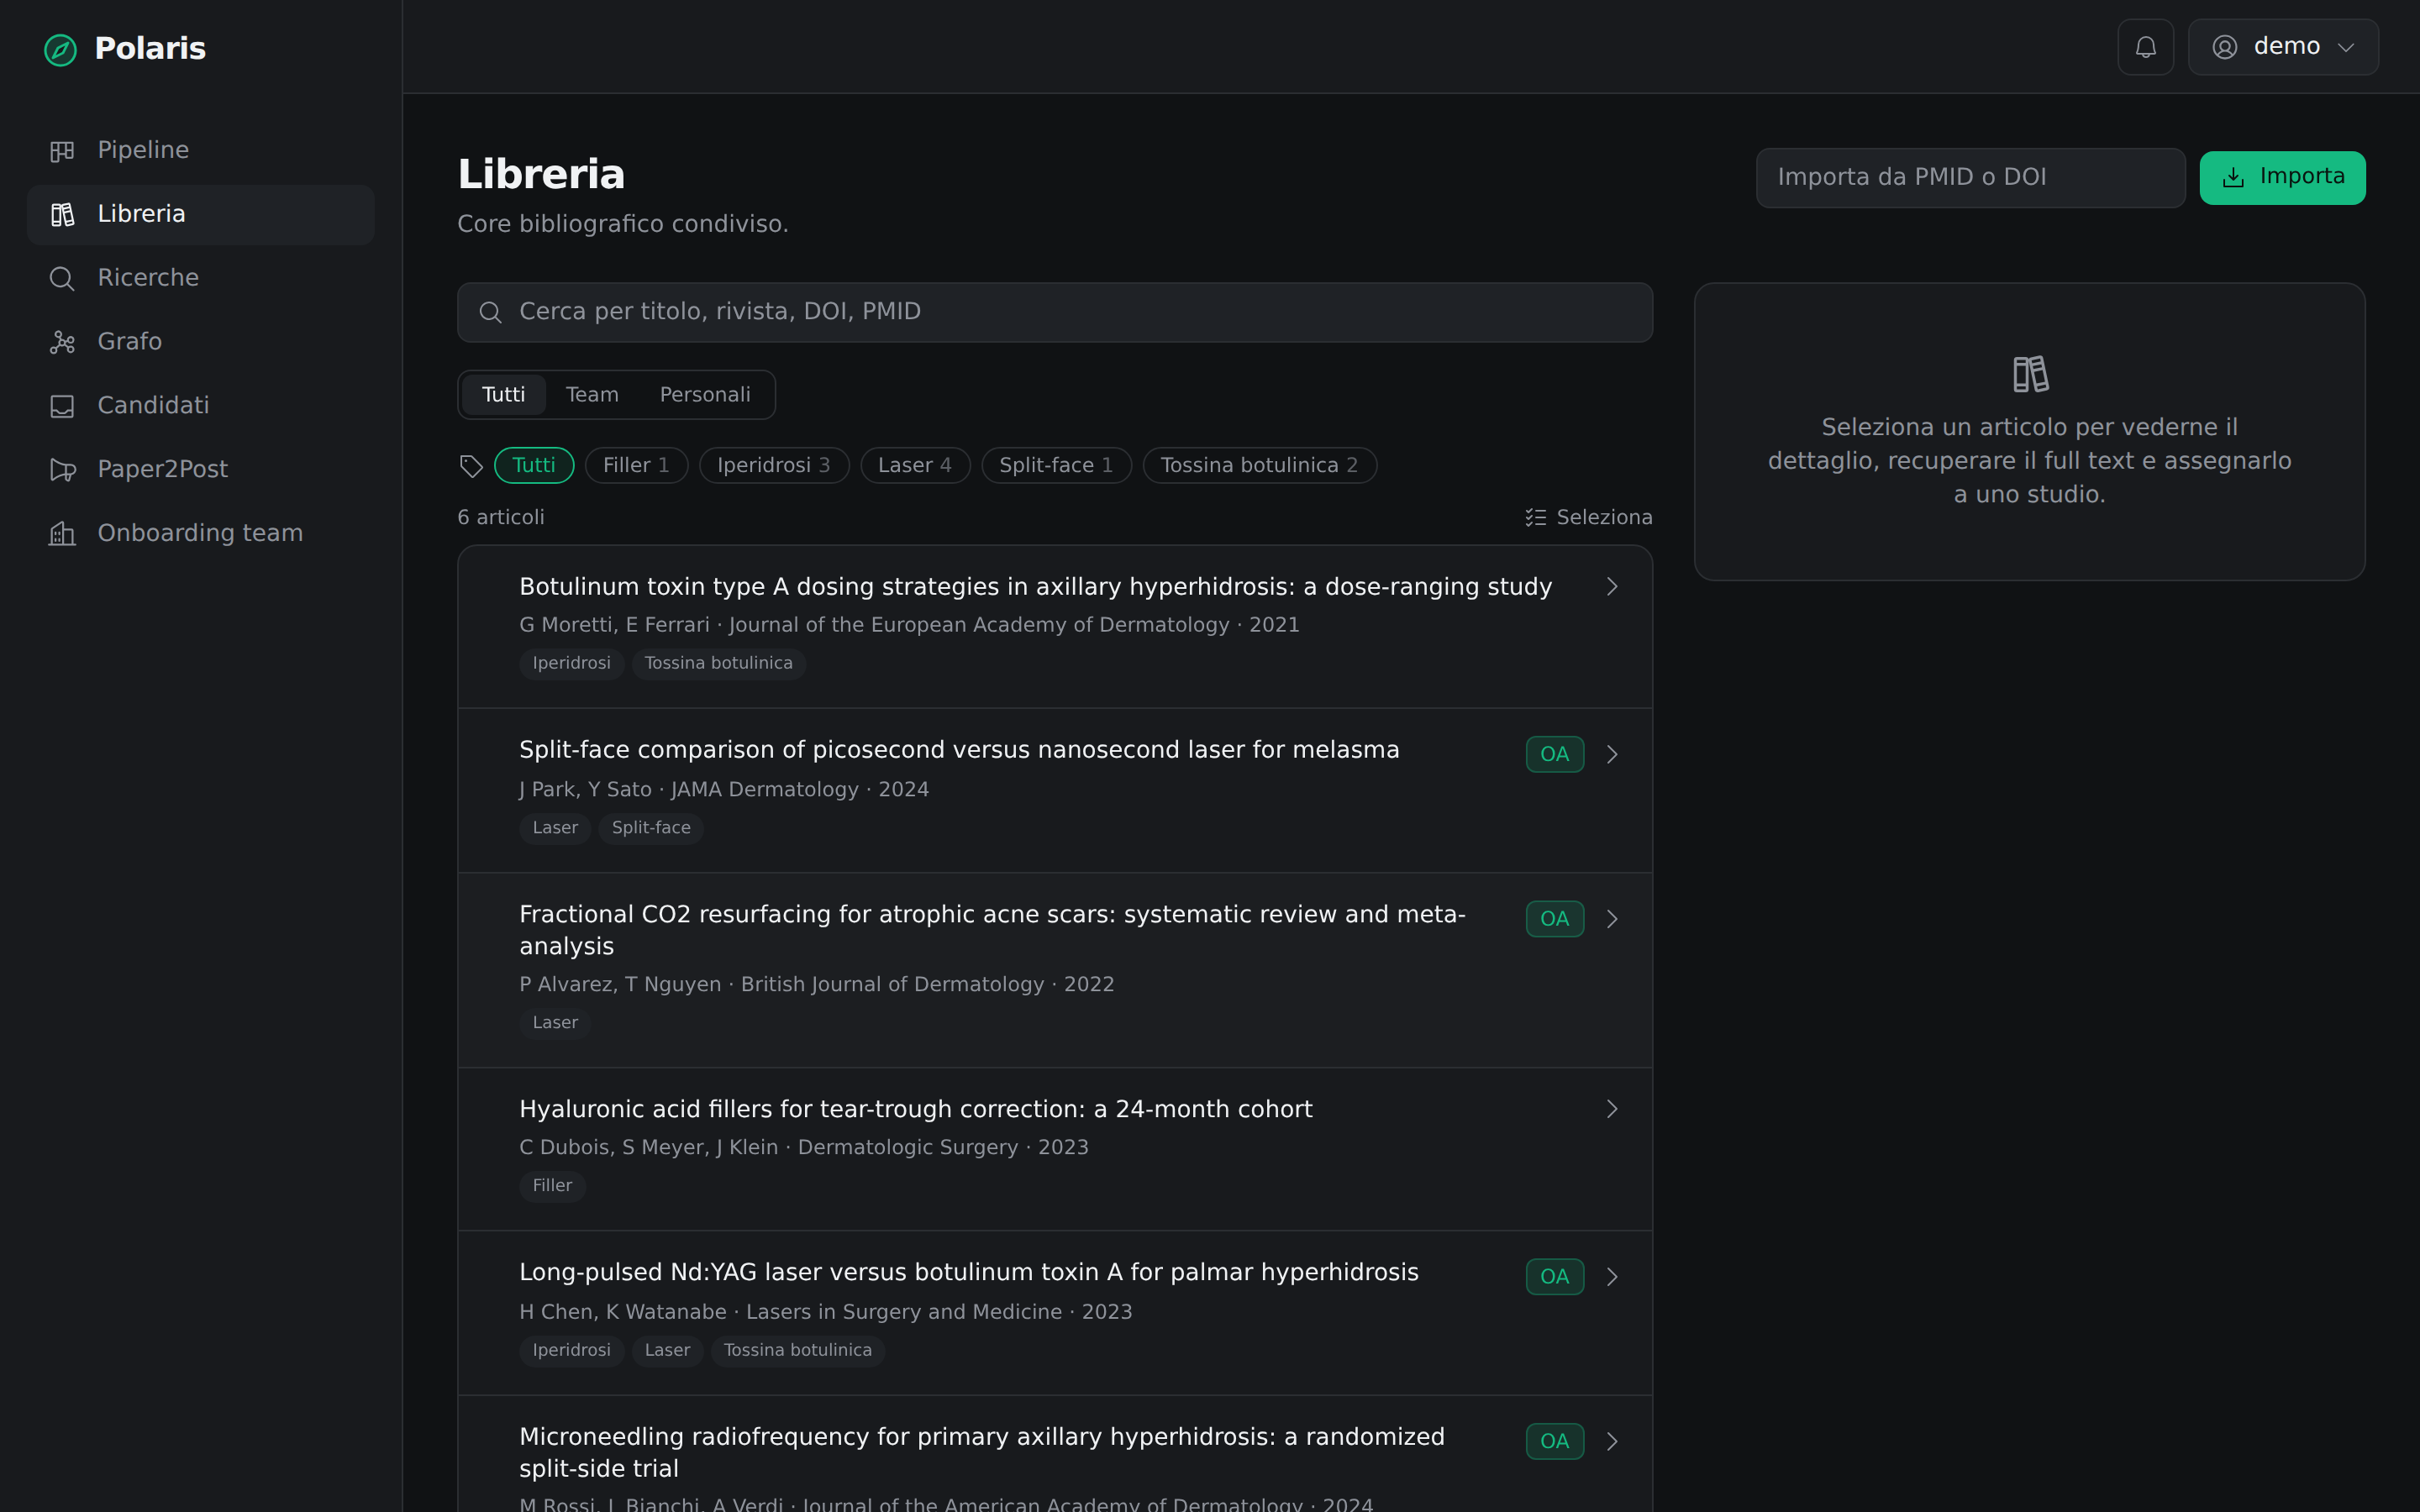Open the Pipeline sidebar icon
This screenshot has width=2420, height=1512.
[62, 151]
